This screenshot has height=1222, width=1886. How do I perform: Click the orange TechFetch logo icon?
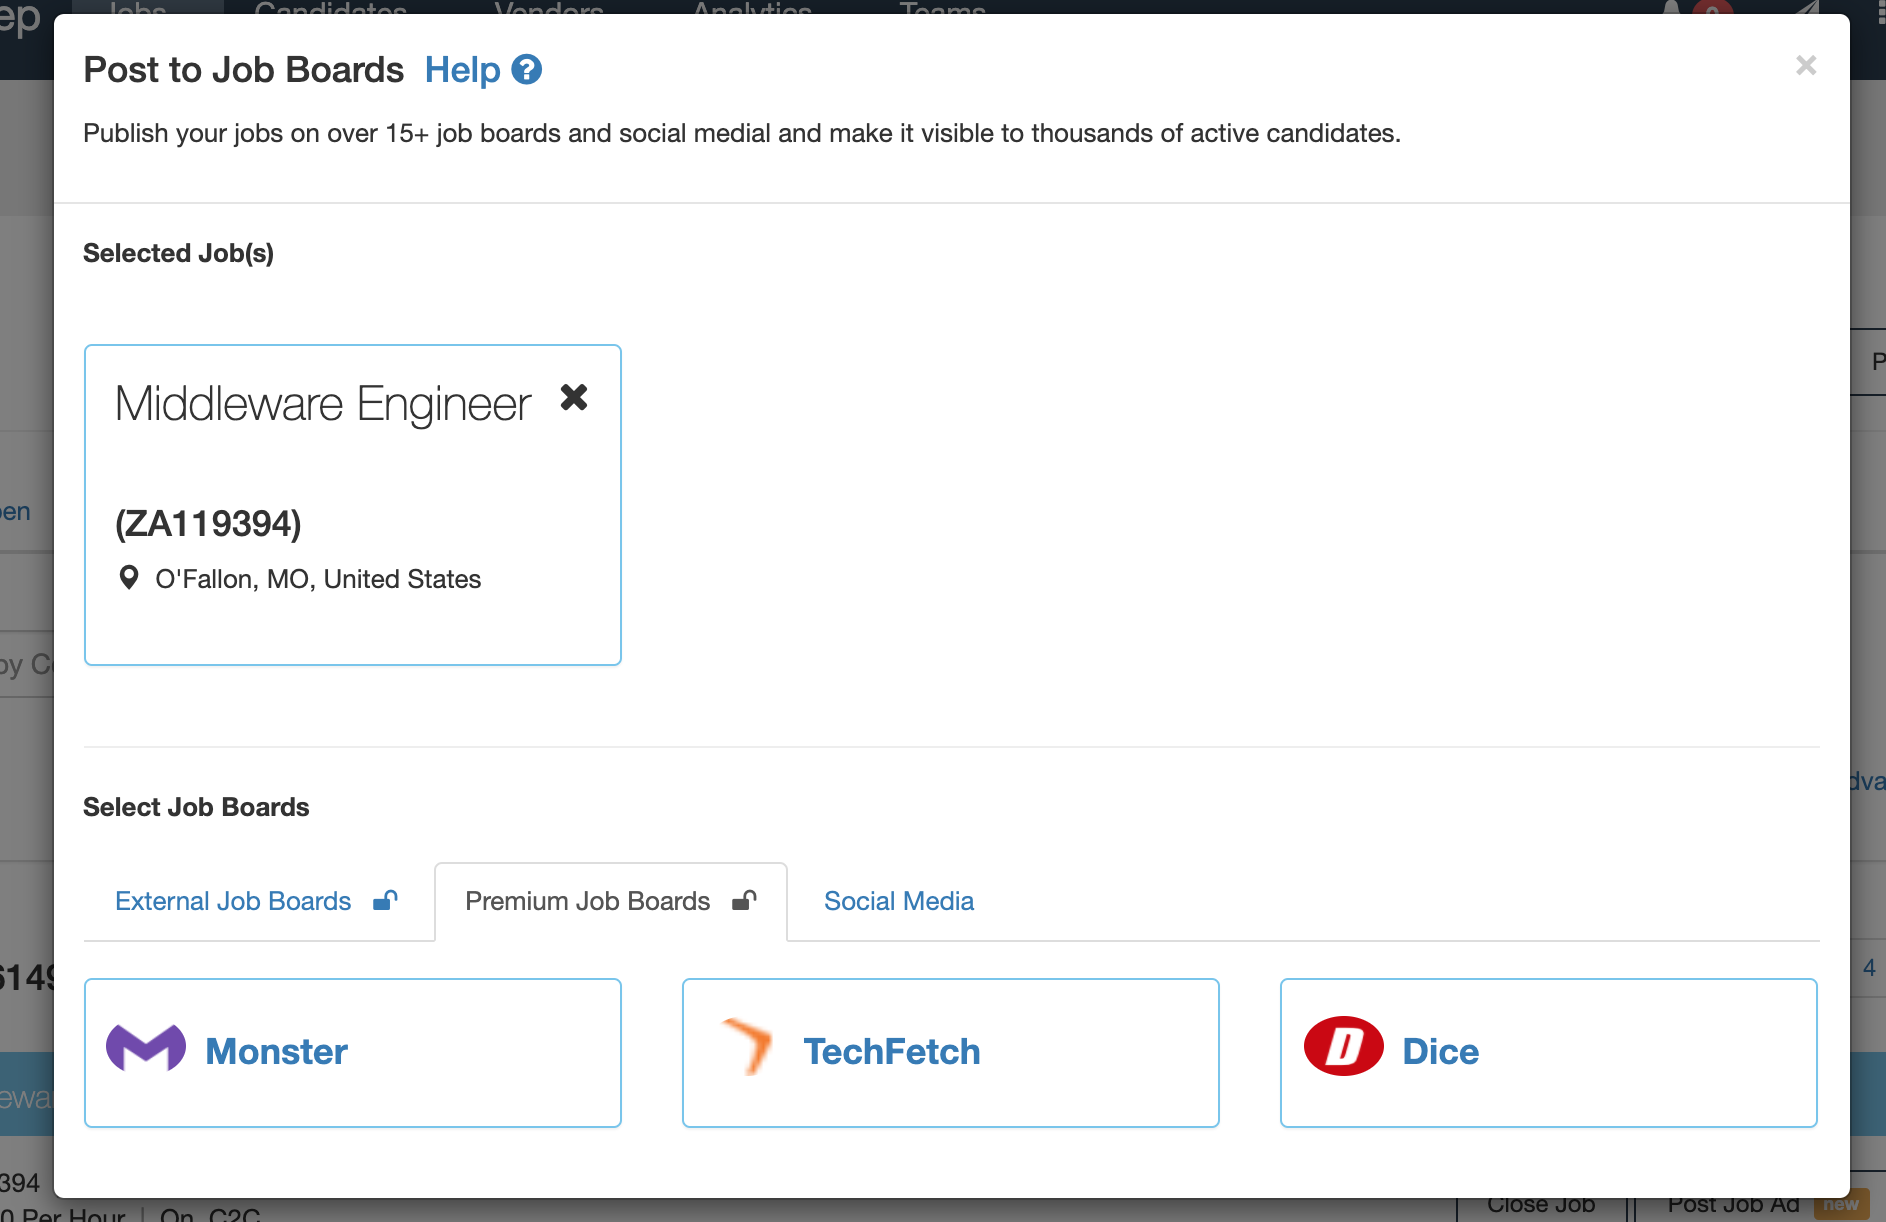pos(748,1046)
